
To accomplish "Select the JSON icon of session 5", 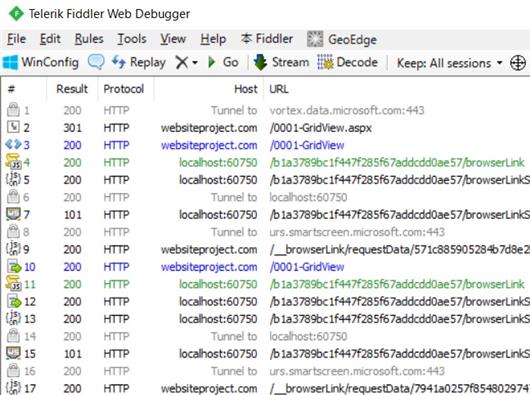I will coord(13,179).
